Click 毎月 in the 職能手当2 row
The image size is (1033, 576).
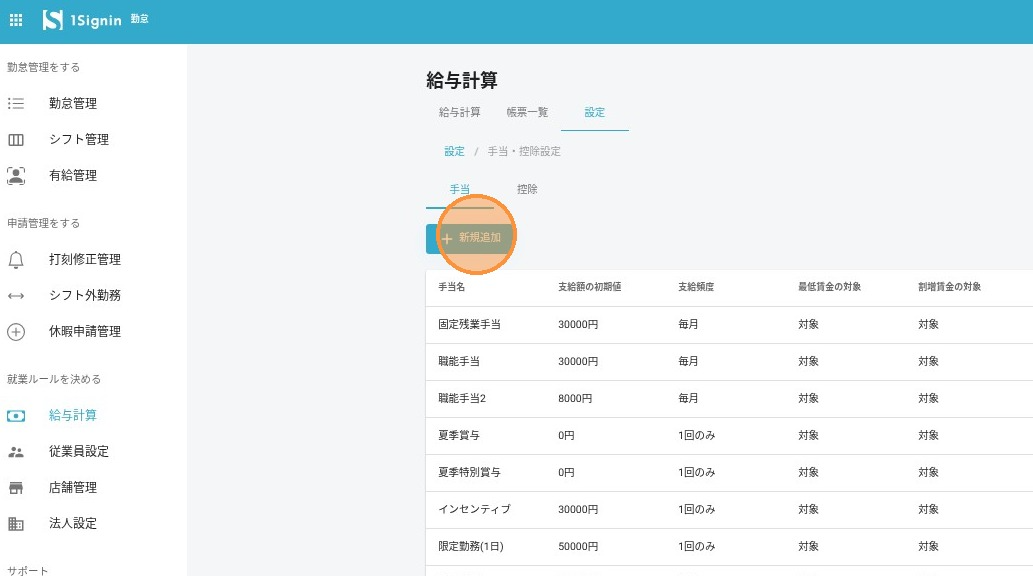[x=688, y=398]
